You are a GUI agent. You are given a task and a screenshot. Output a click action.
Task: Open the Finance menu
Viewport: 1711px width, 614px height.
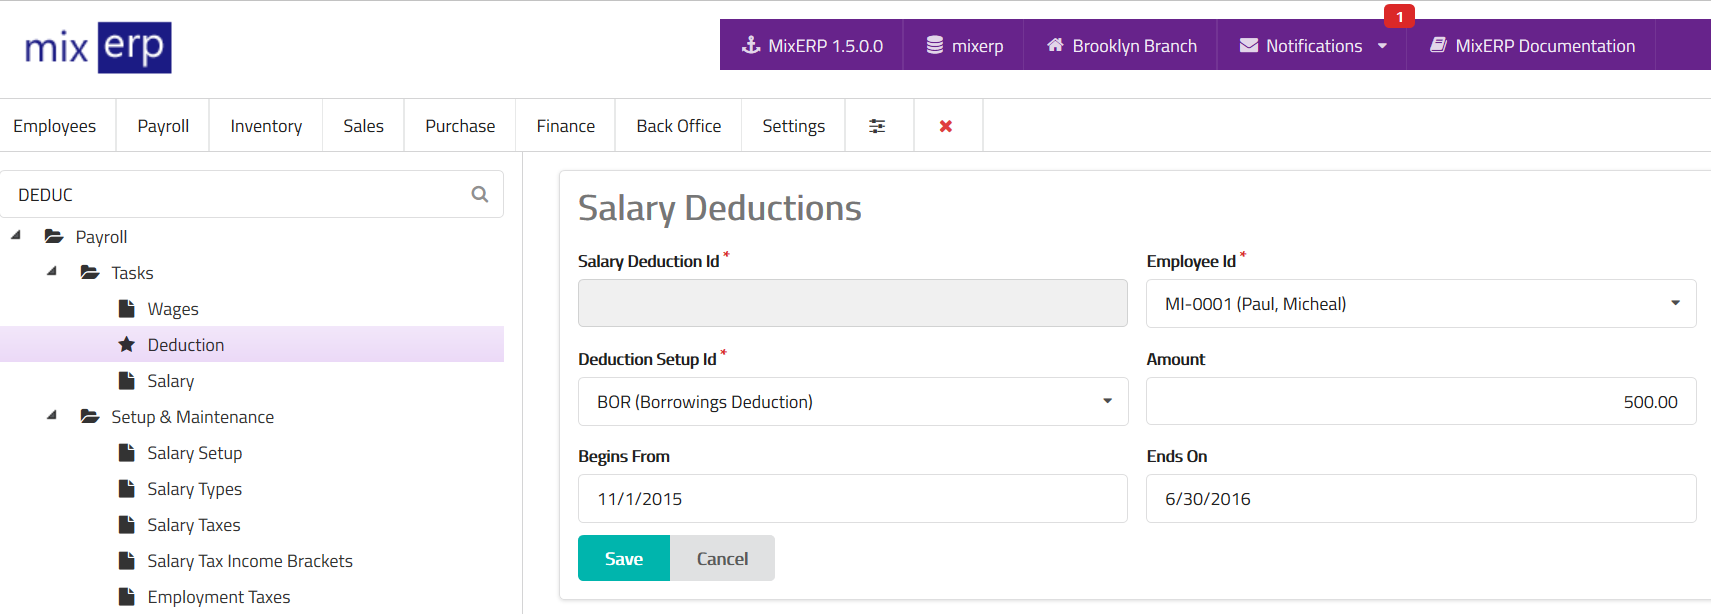point(565,126)
